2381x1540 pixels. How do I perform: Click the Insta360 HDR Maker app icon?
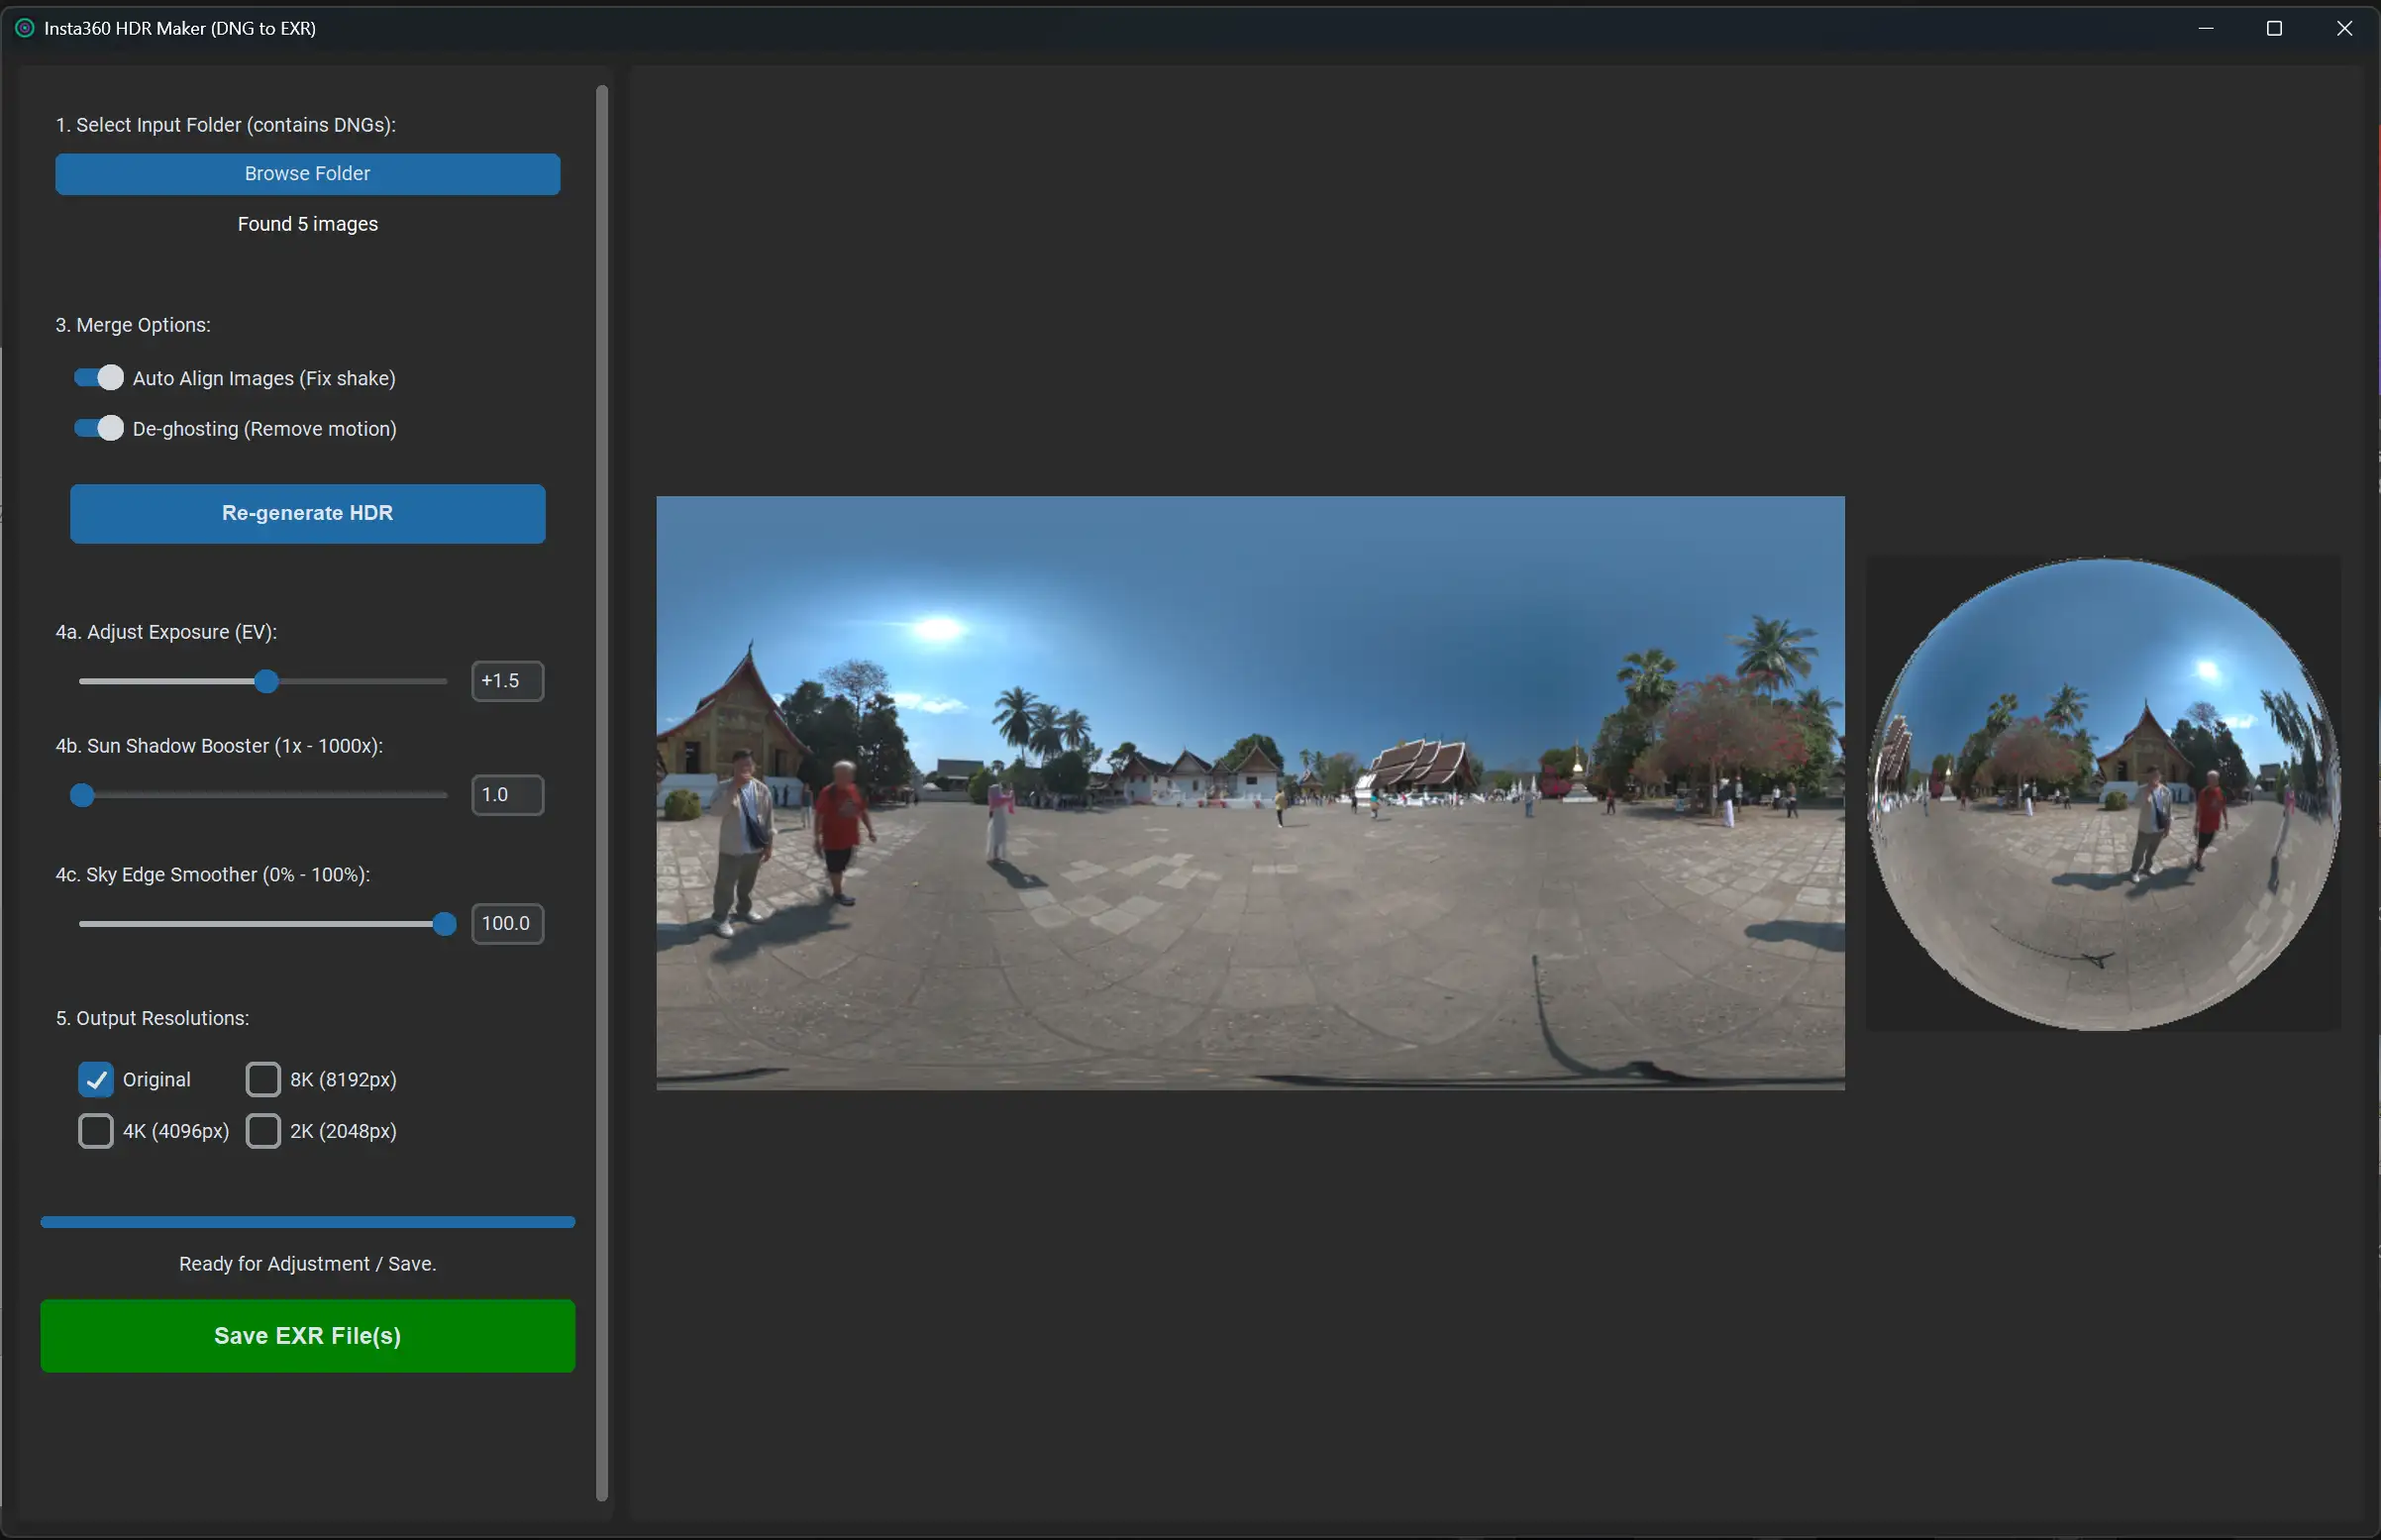click(x=25, y=28)
